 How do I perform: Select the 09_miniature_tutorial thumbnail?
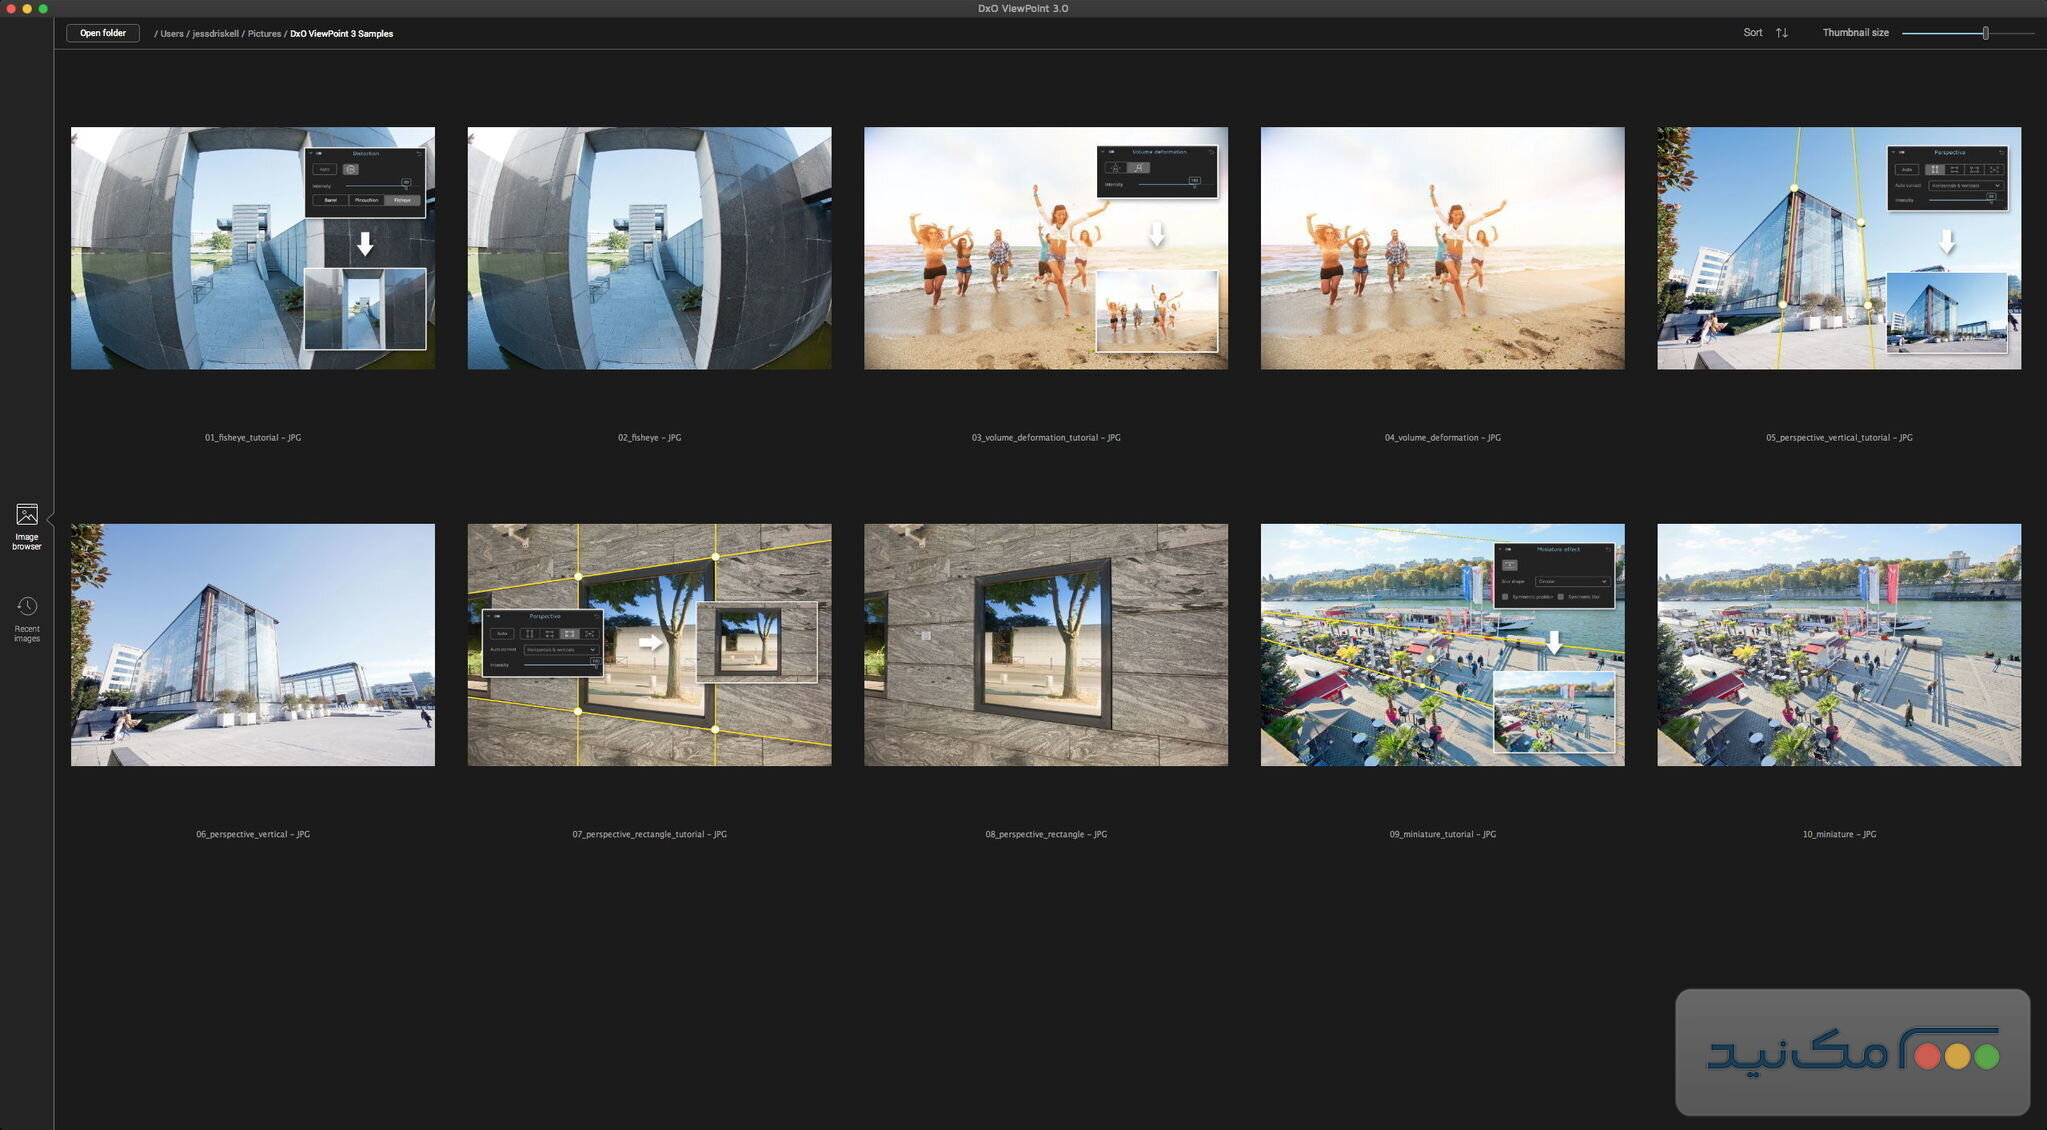pos(1442,645)
